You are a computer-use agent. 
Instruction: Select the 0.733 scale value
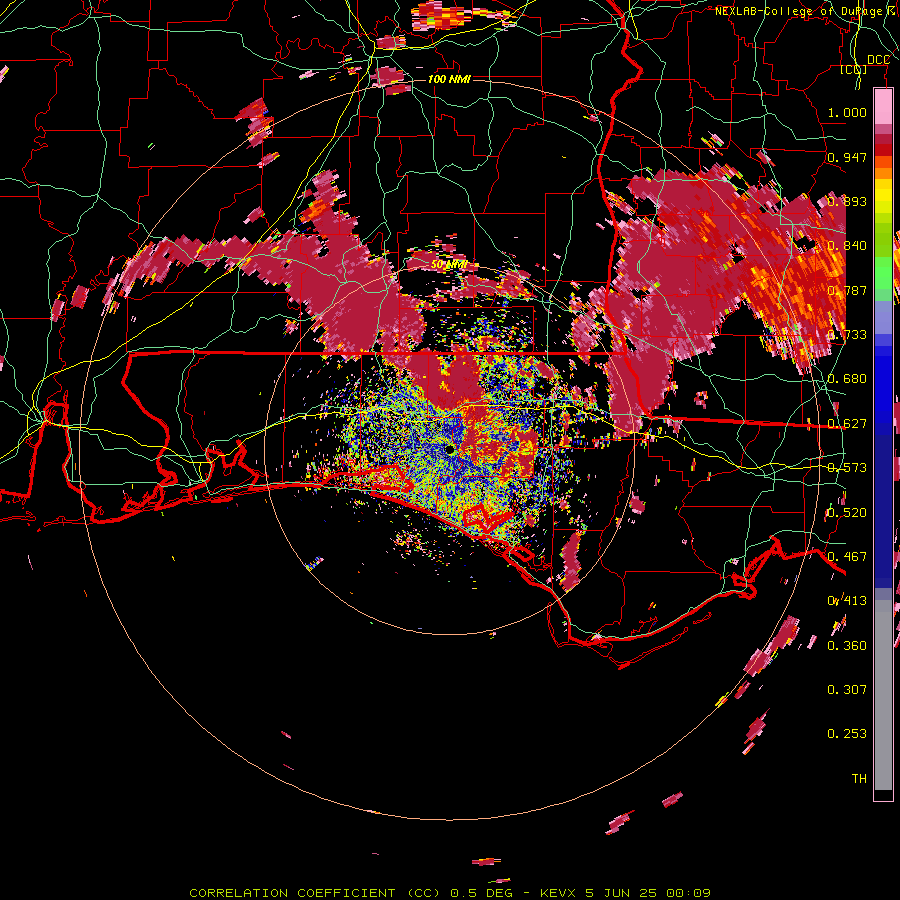point(847,335)
